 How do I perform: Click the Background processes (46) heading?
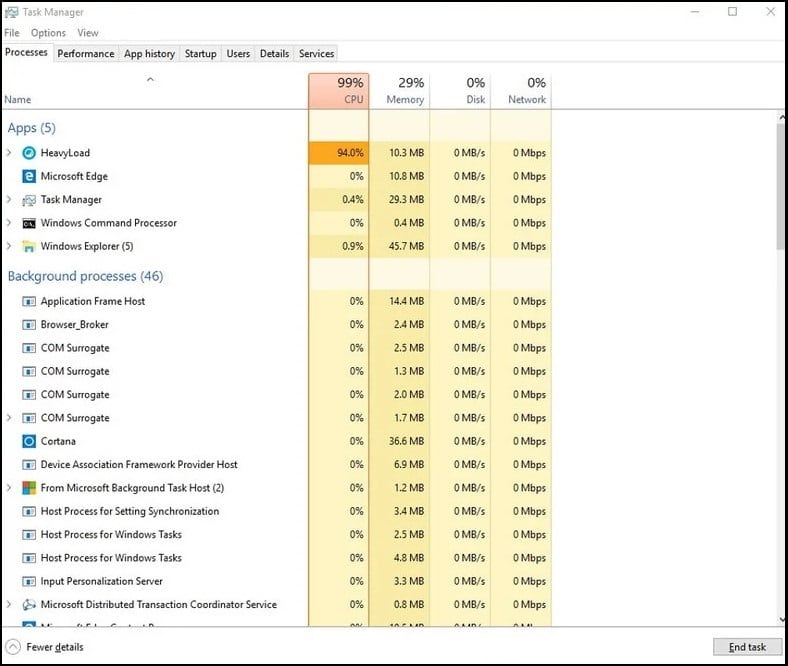pos(85,276)
